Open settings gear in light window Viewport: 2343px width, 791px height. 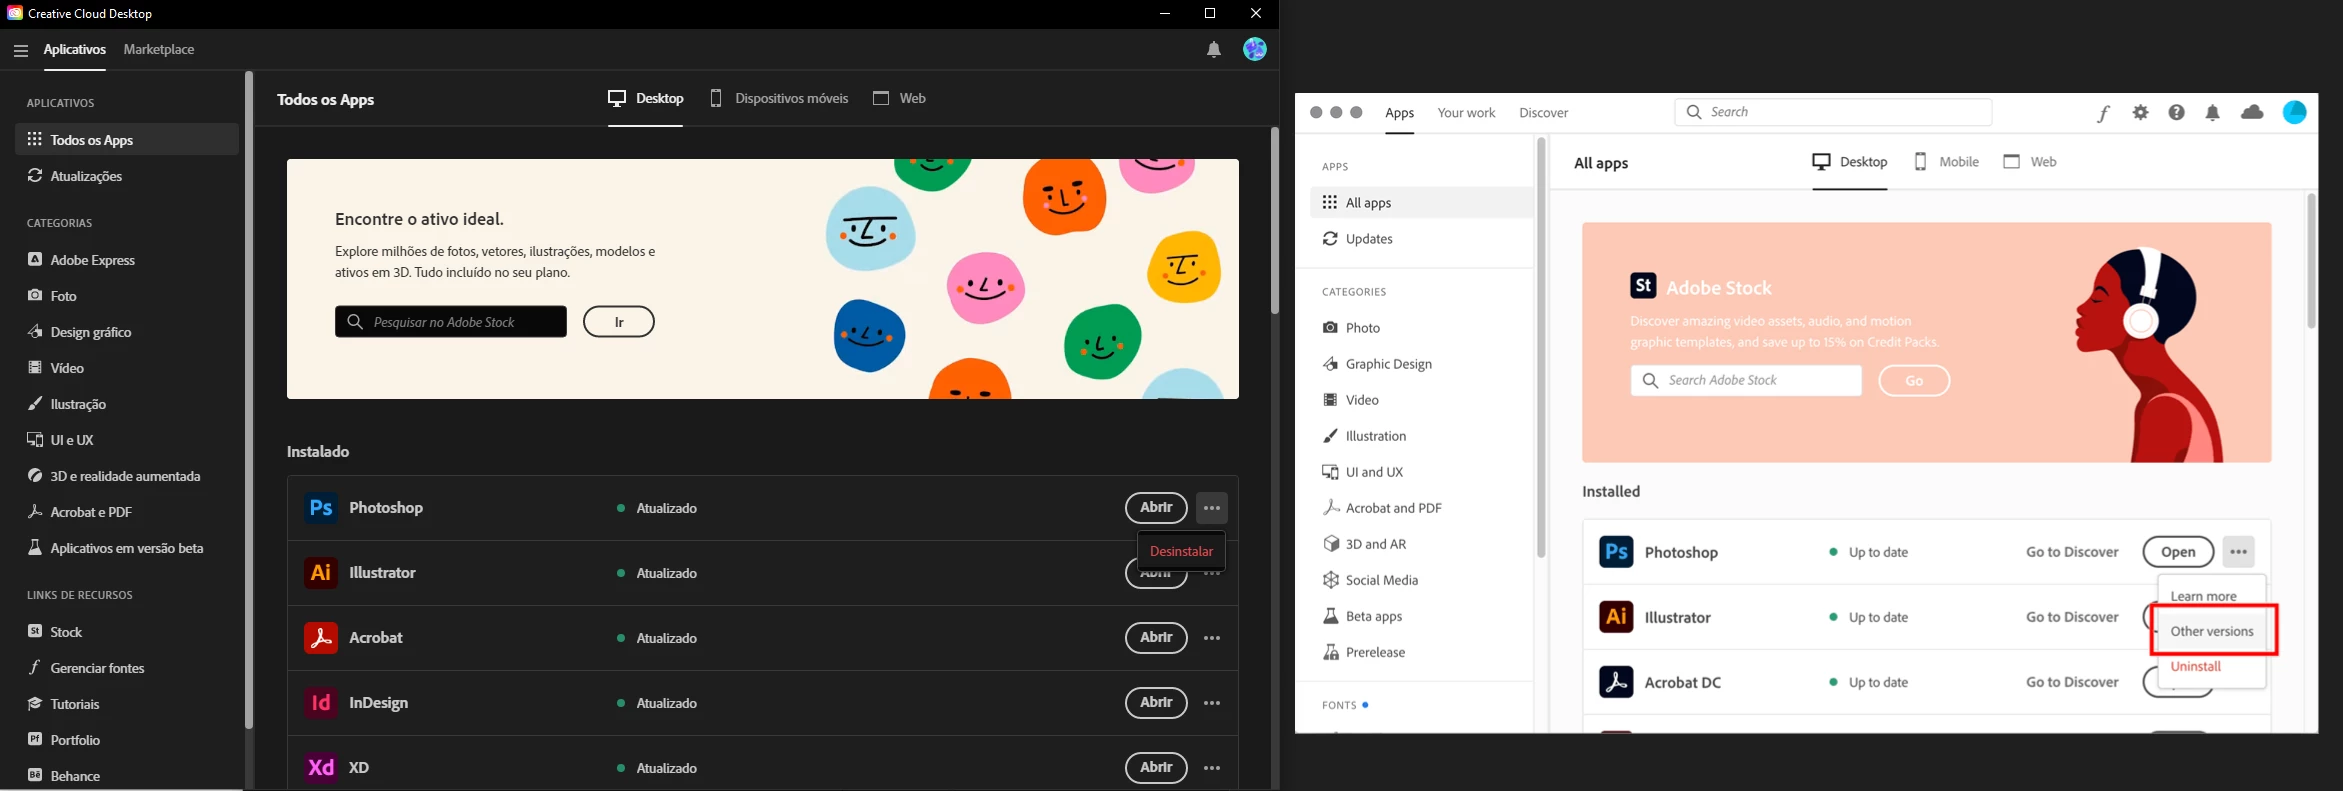pos(2141,113)
